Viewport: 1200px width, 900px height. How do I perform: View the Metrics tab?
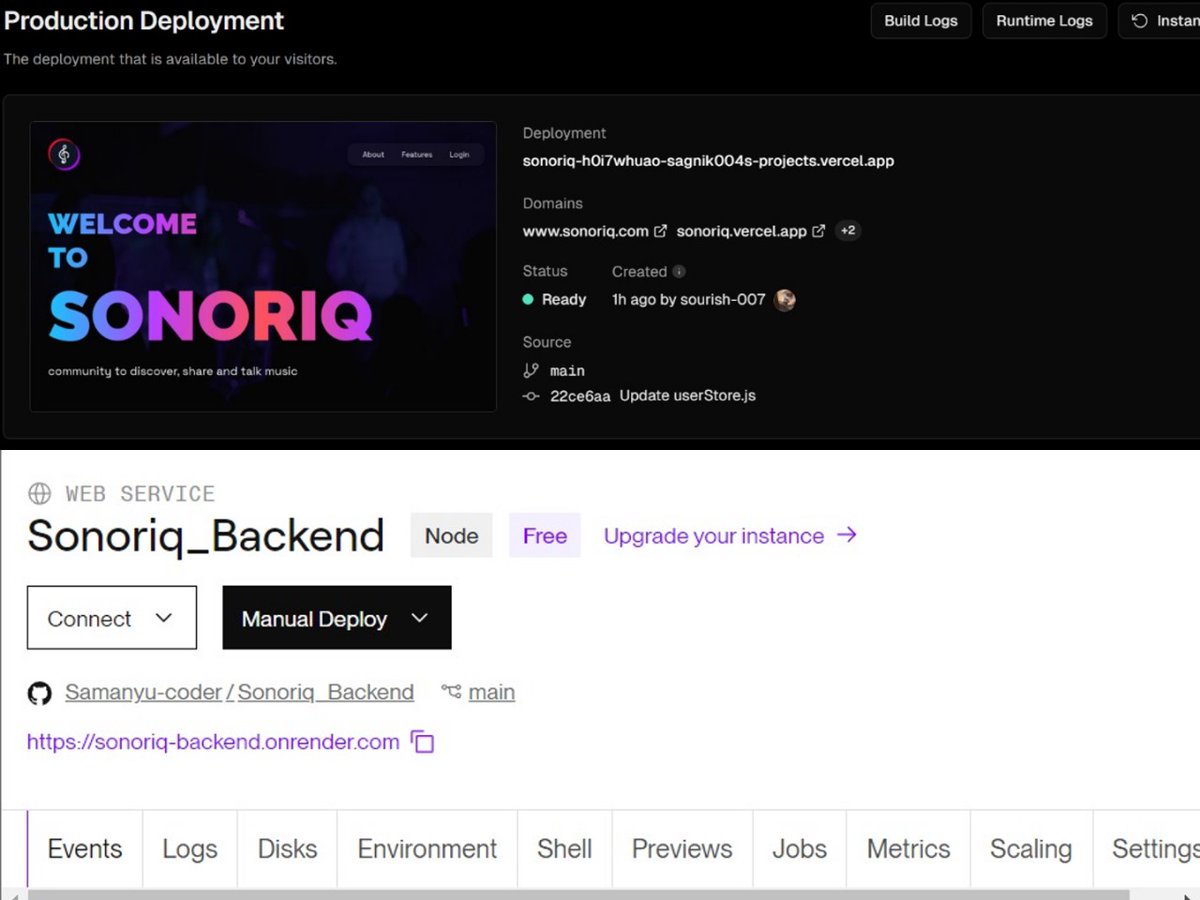point(908,849)
